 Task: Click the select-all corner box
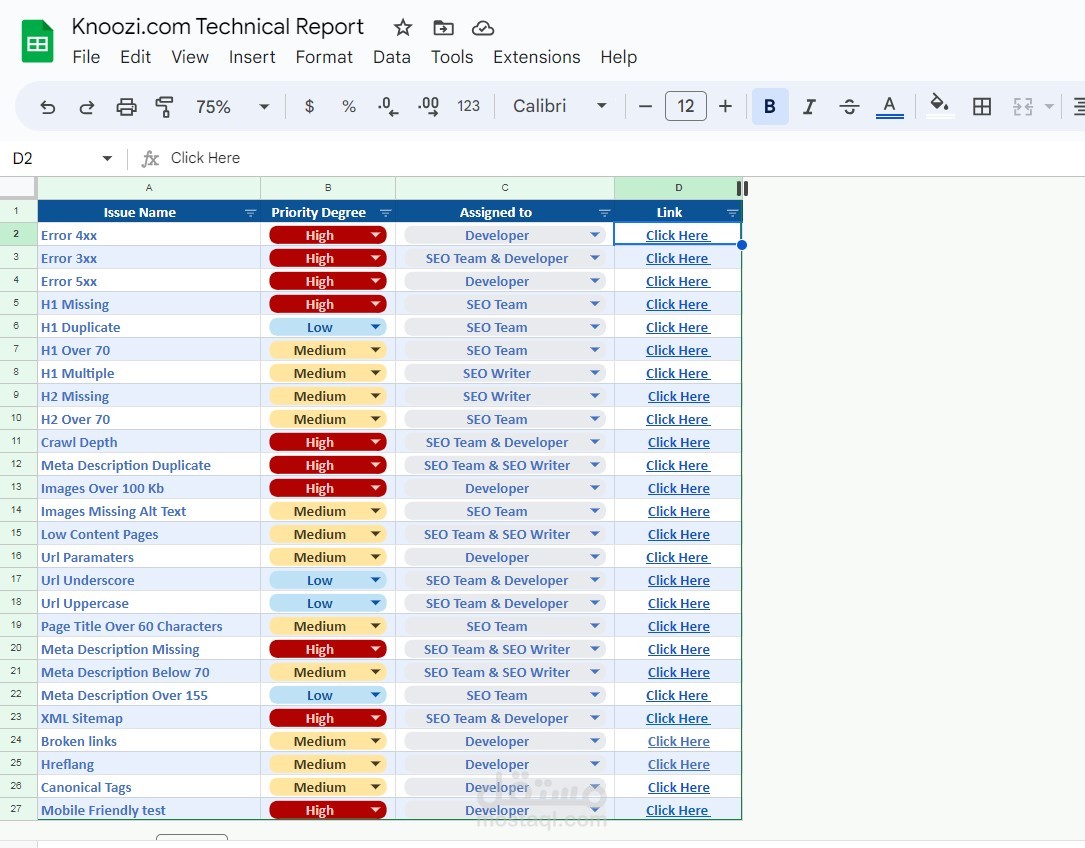17,188
